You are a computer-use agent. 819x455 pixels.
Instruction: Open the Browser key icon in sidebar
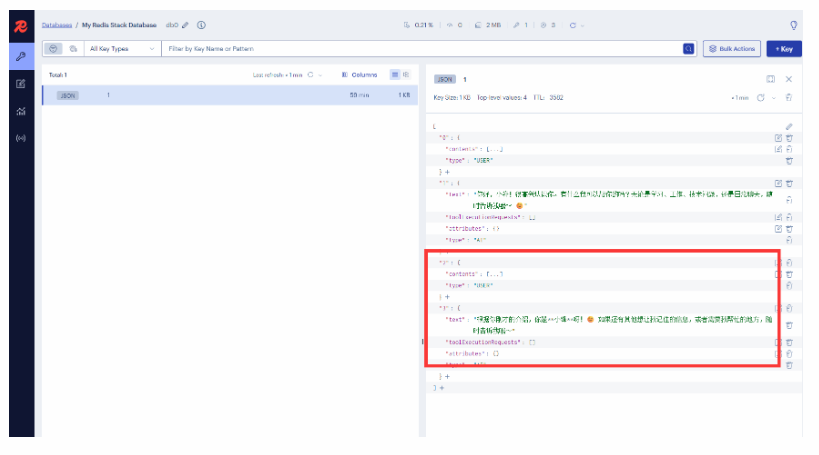pyautogui.click(x=21, y=56)
